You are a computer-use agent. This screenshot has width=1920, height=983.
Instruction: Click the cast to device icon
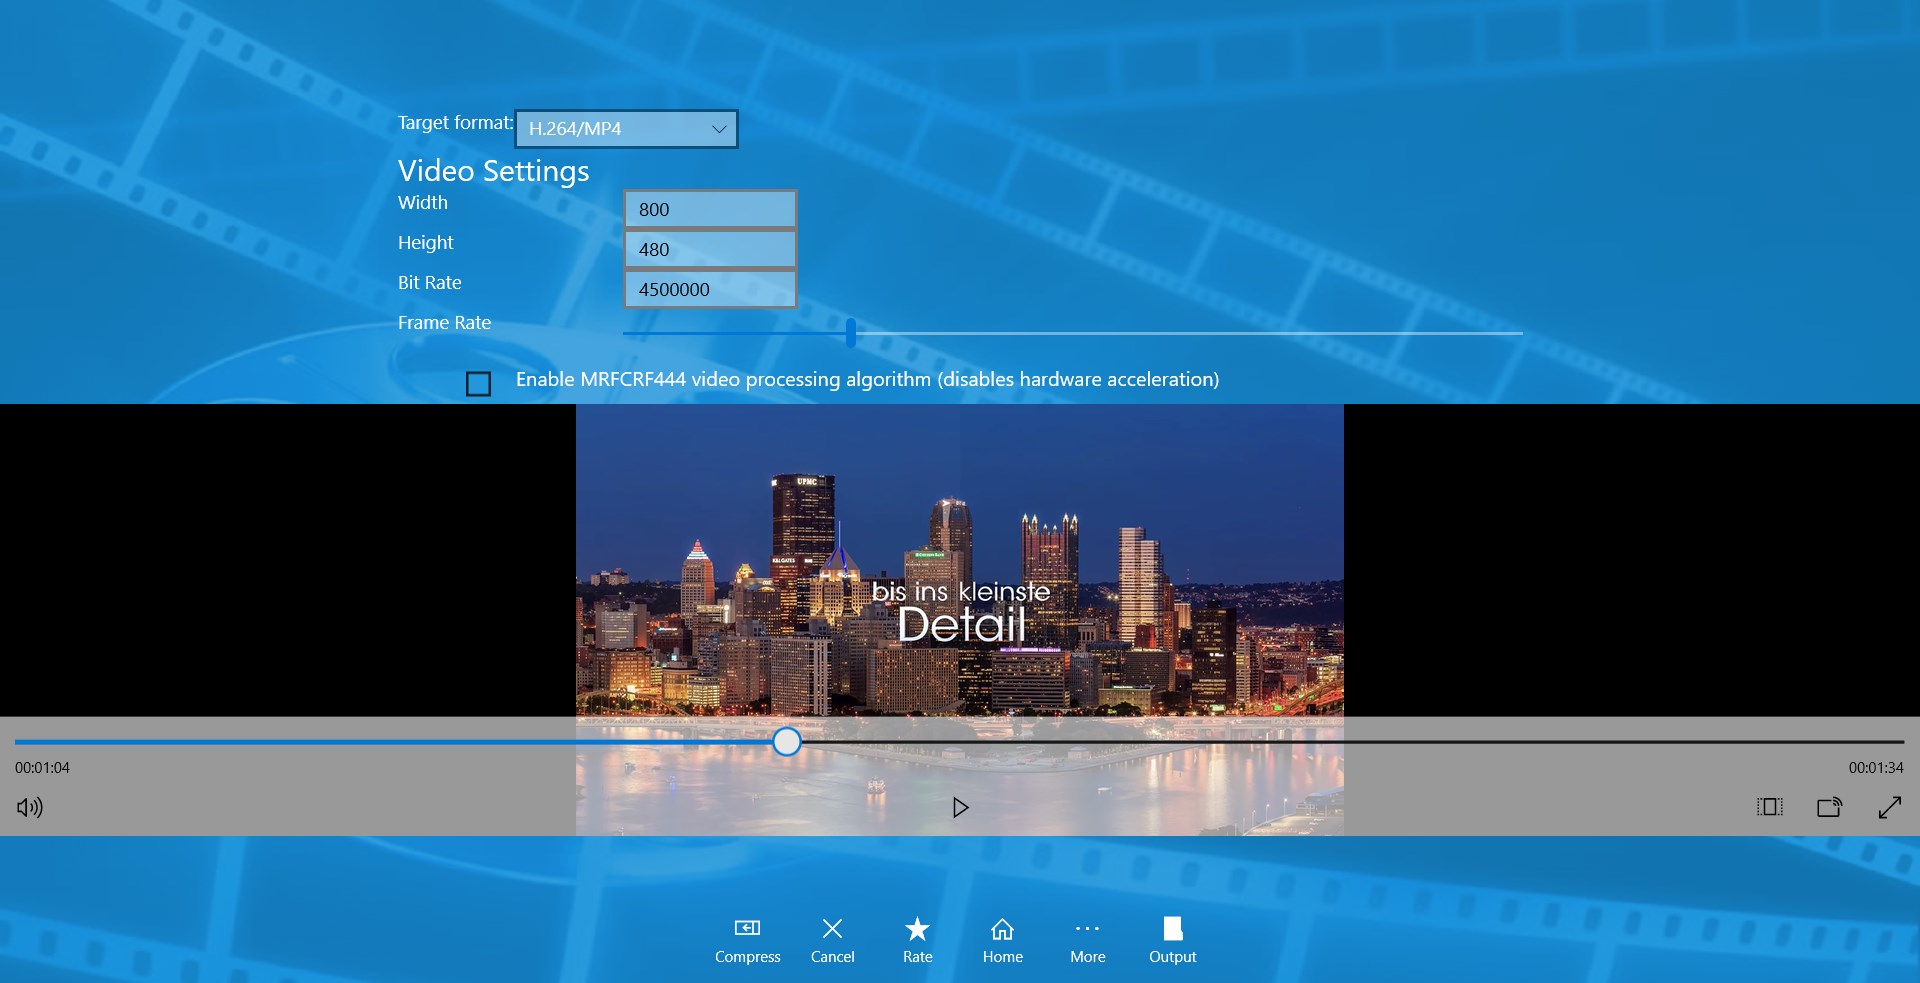point(1830,807)
